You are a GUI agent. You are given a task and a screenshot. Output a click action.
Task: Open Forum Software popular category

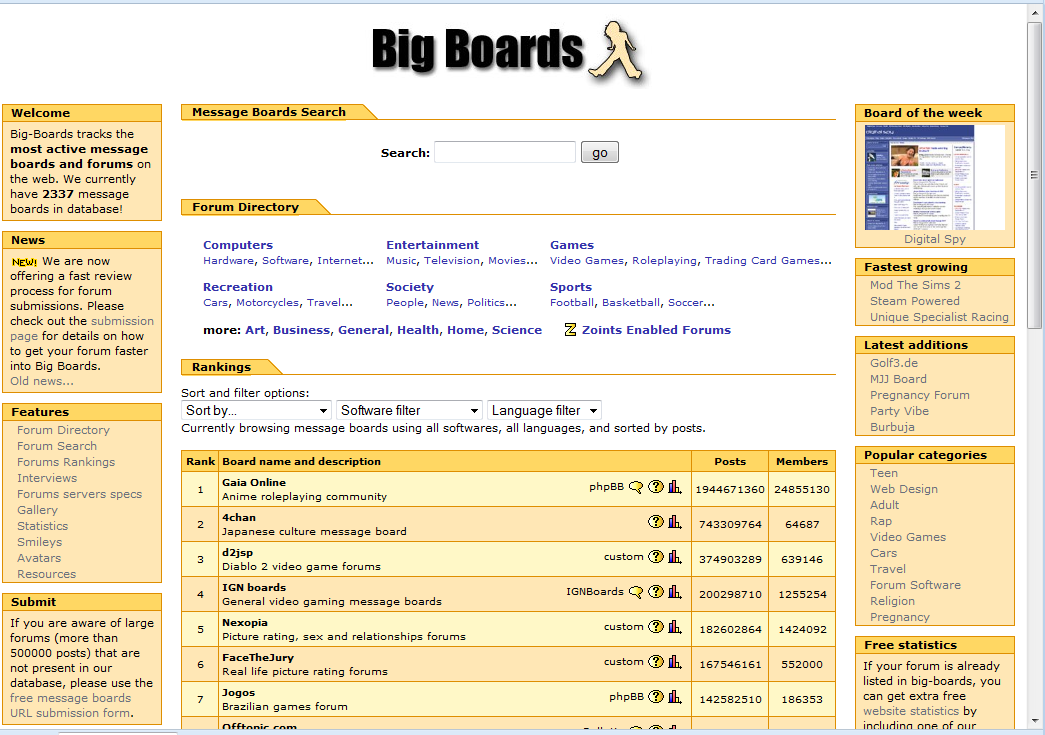[x=915, y=585]
